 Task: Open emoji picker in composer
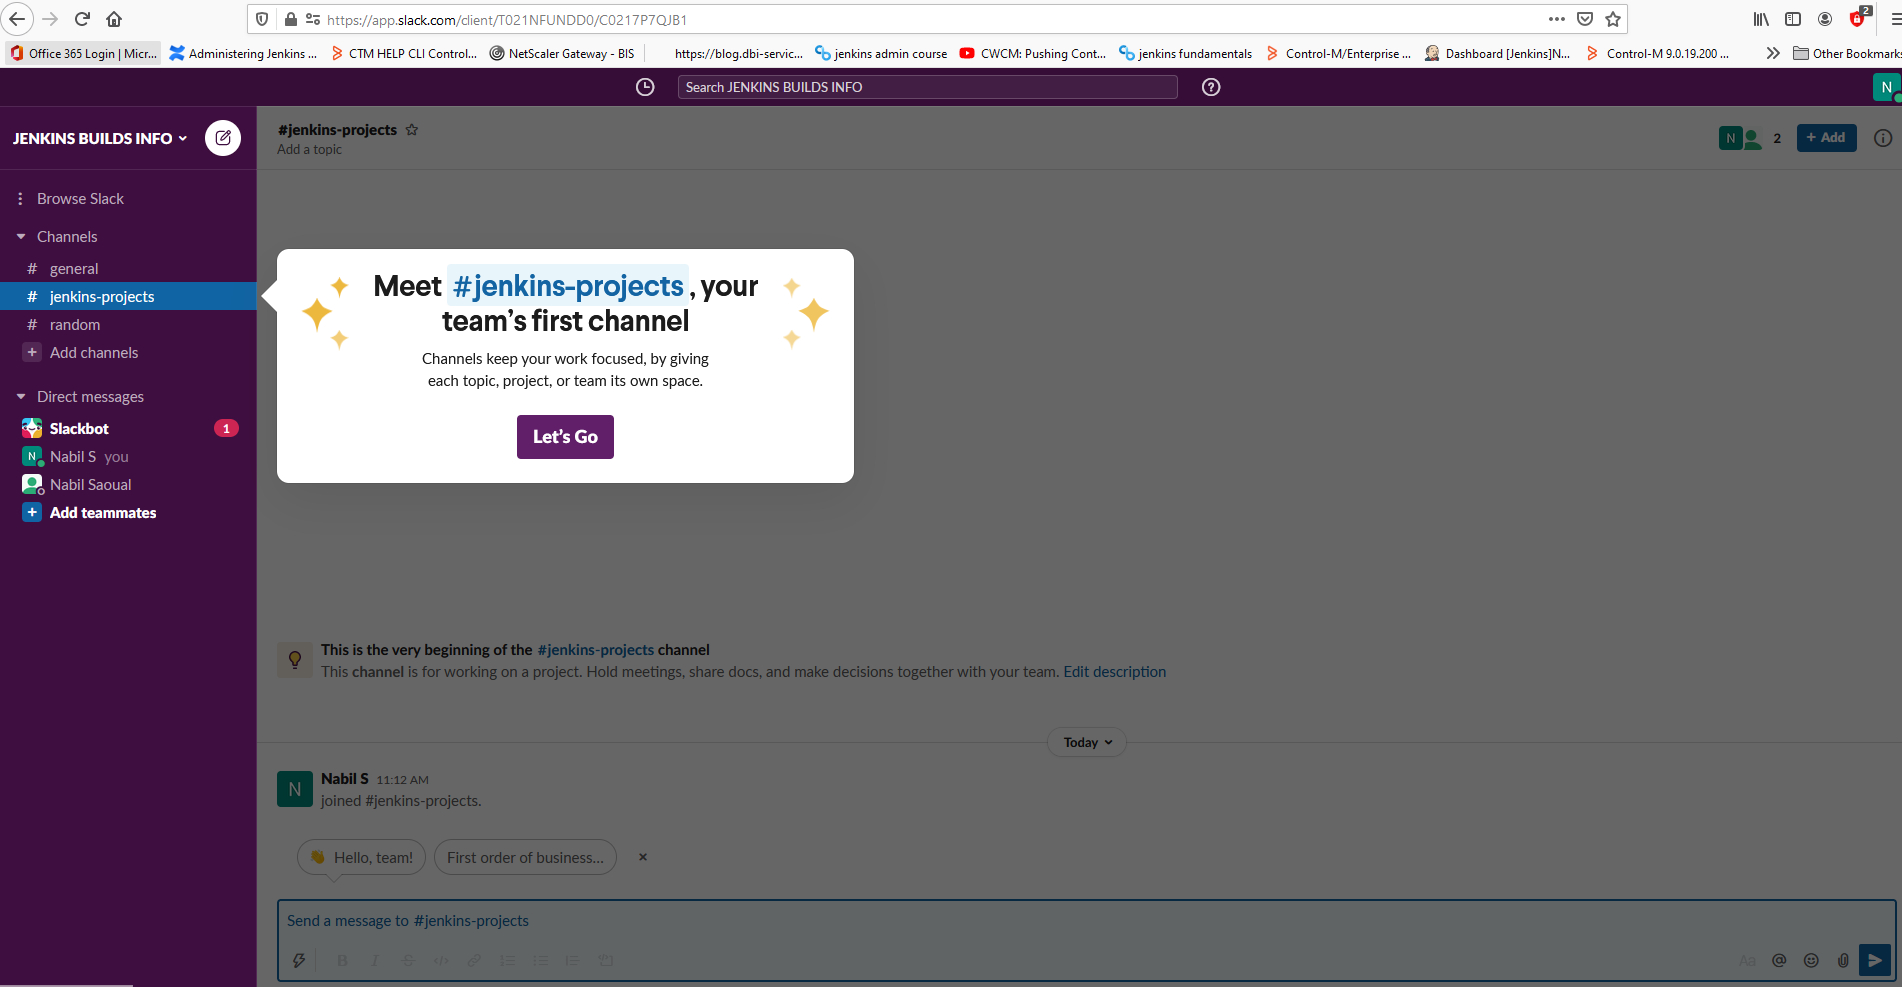1811,960
